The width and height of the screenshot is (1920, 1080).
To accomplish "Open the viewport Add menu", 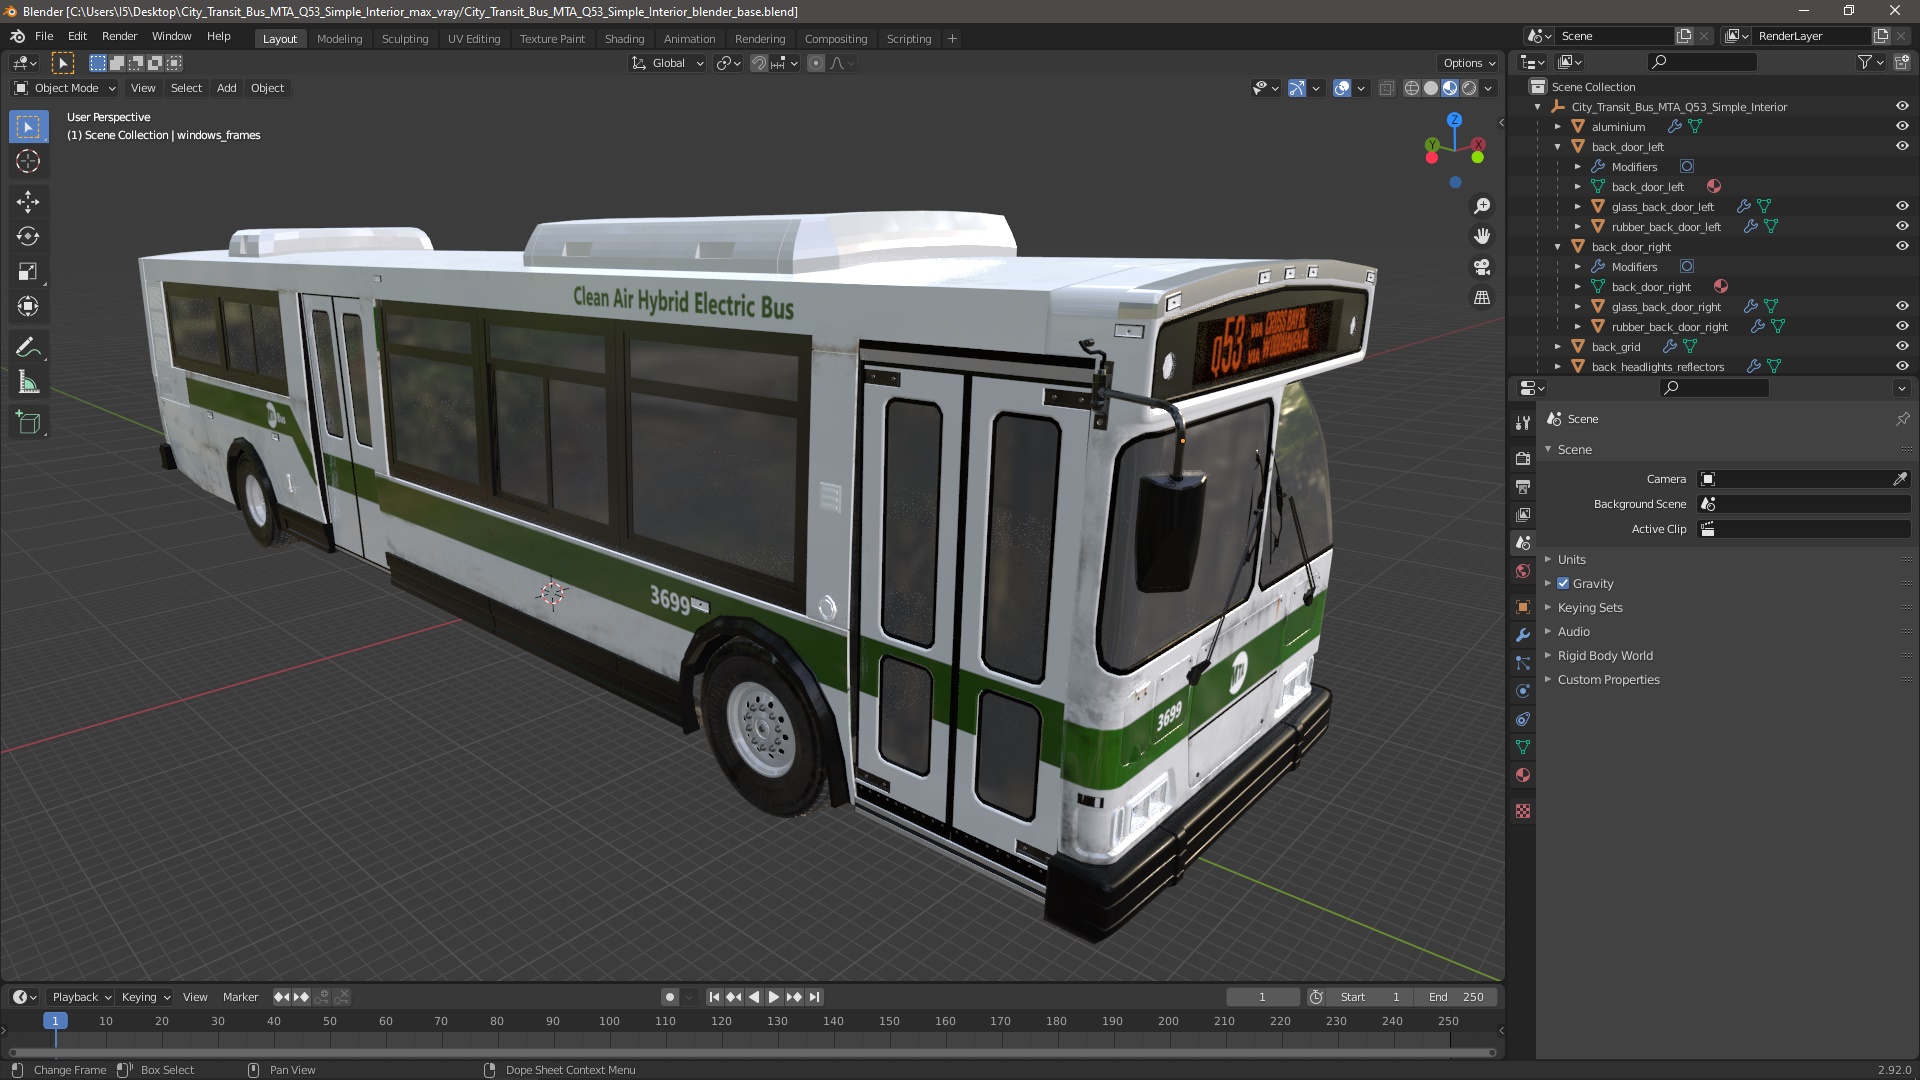I will [x=227, y=88].
